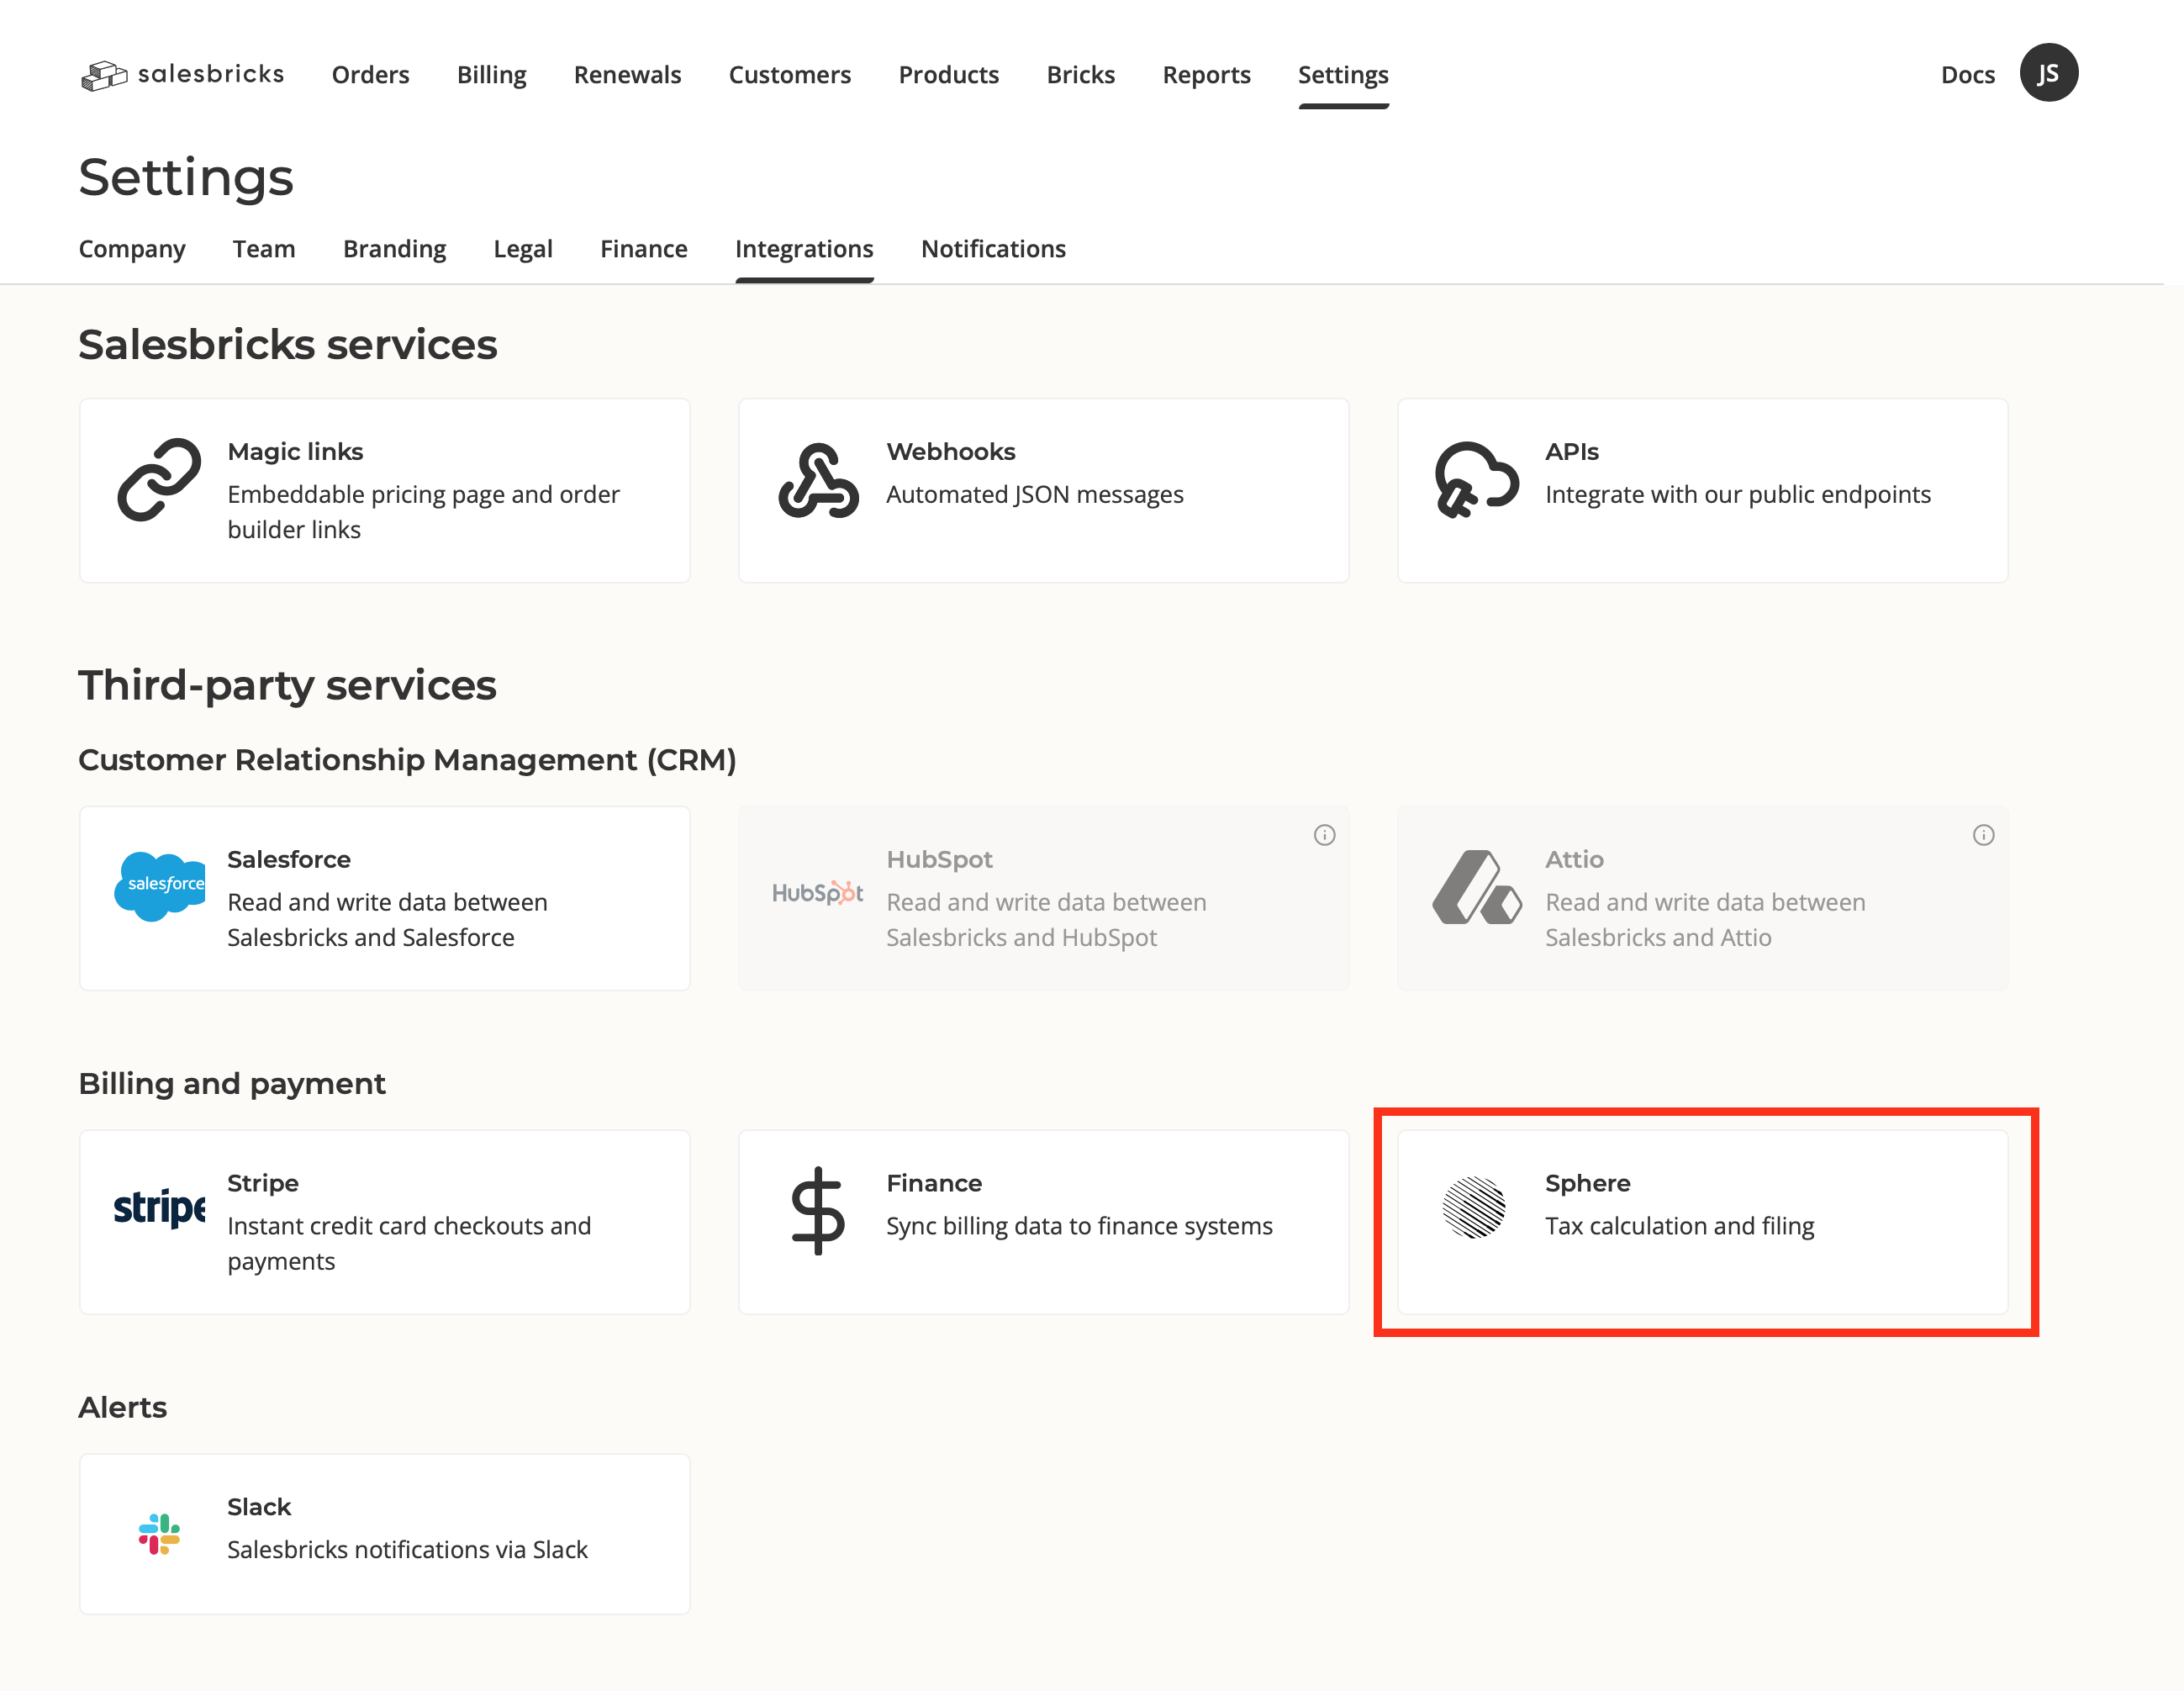Click the Webhooks icon

click(x=818, y=481)
